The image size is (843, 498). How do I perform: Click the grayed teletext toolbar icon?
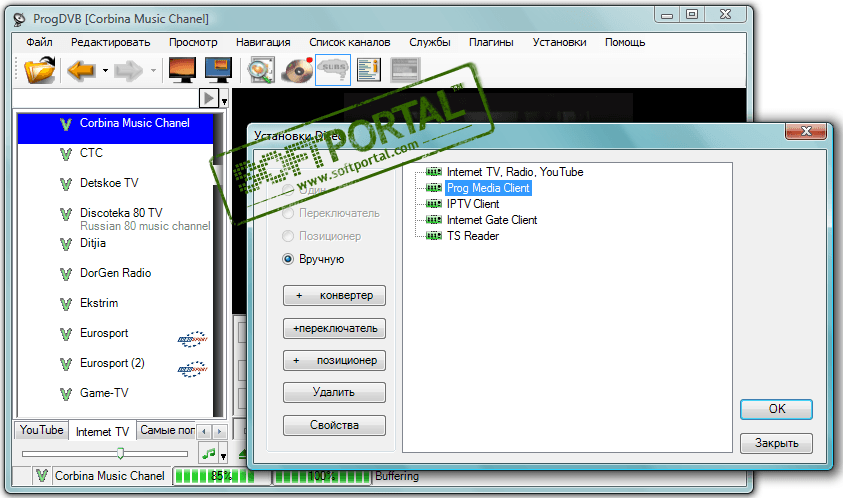pos(405,70)
